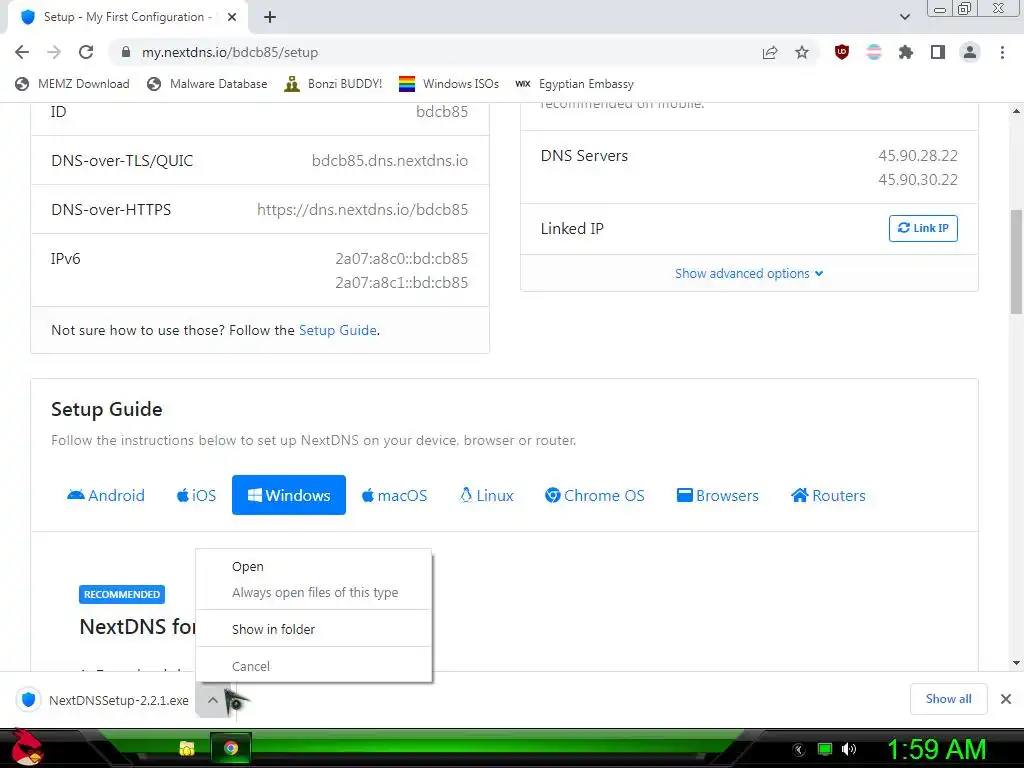
Task: Choose Cancel in download menu
Action: [x=313, y=666]
